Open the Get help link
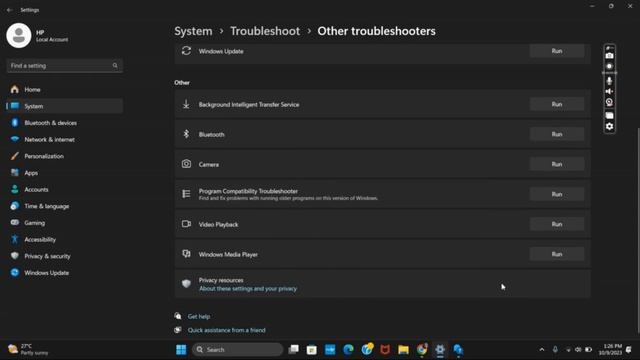 [x=199, y=316]
